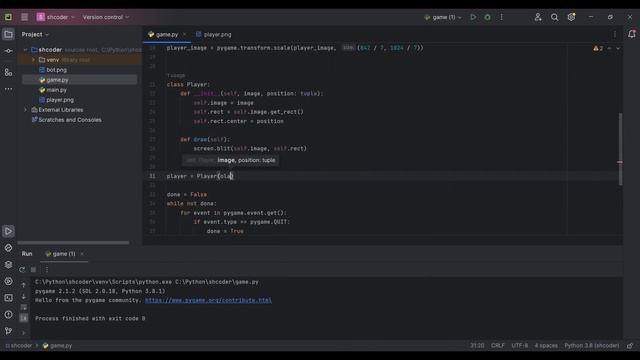Show more tool windows ellipsis

(x=8, y=89)
